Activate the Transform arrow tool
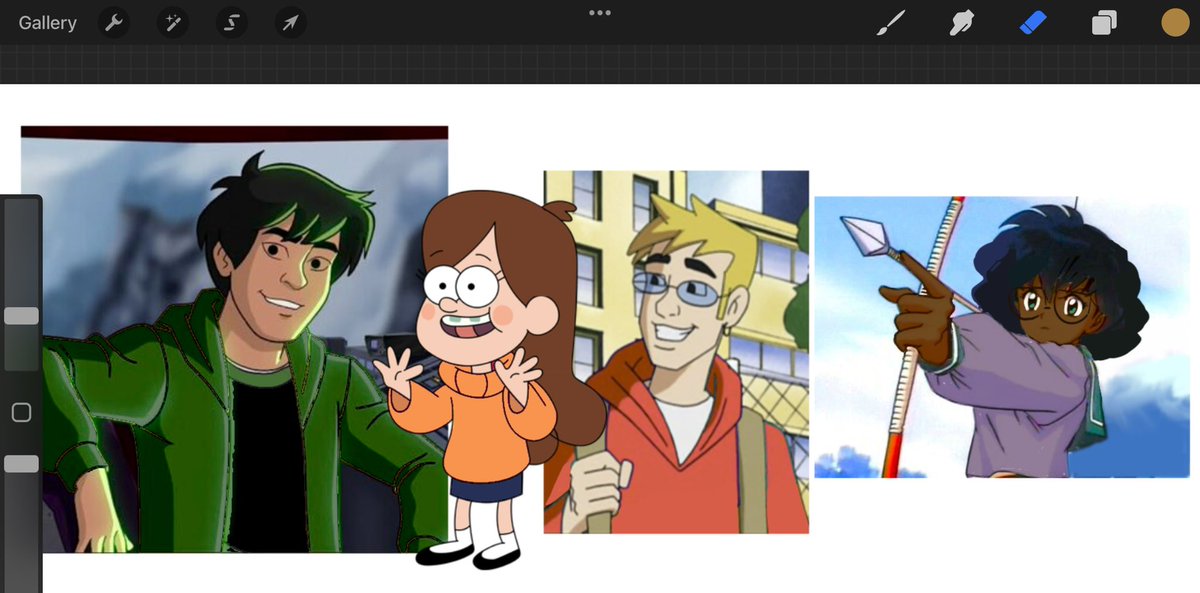This screenshot has height=593, width=1200. pyautogui.click(x=290, y=22)
